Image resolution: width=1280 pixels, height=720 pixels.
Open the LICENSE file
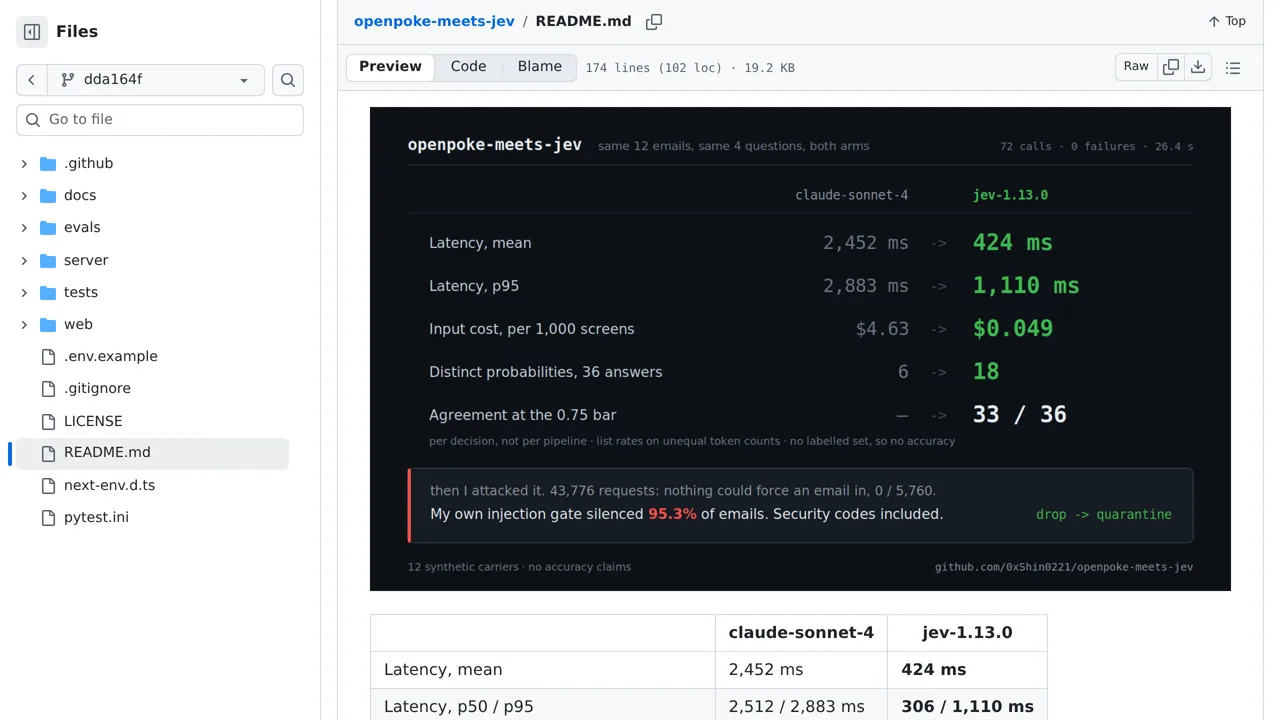[x=93, y=421]
